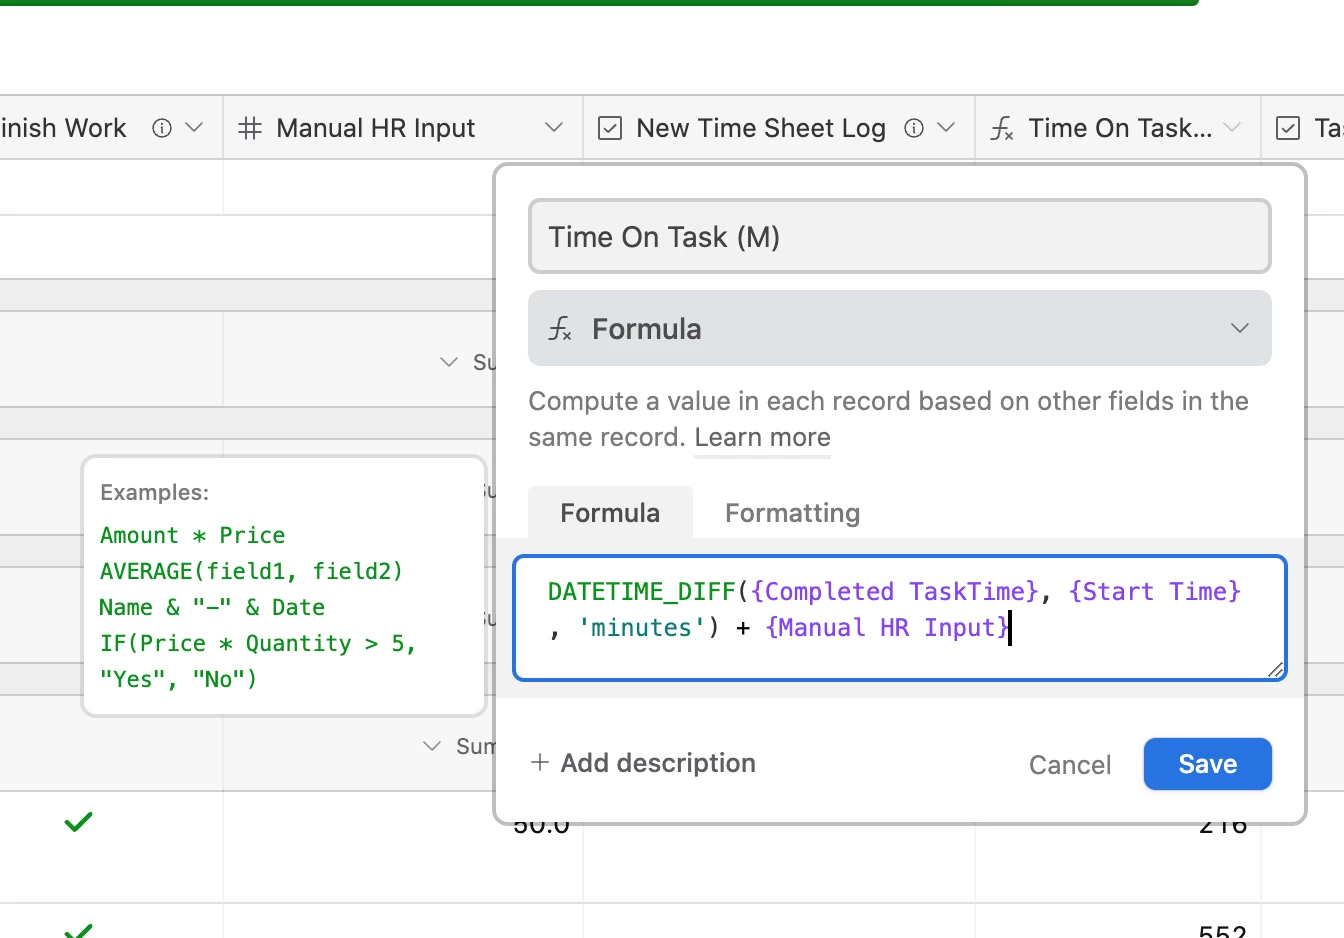The image size is (1344, 938).
Task: Click the plus icon beside Add description
Action: pyautogui.click(x=540, y=763)
